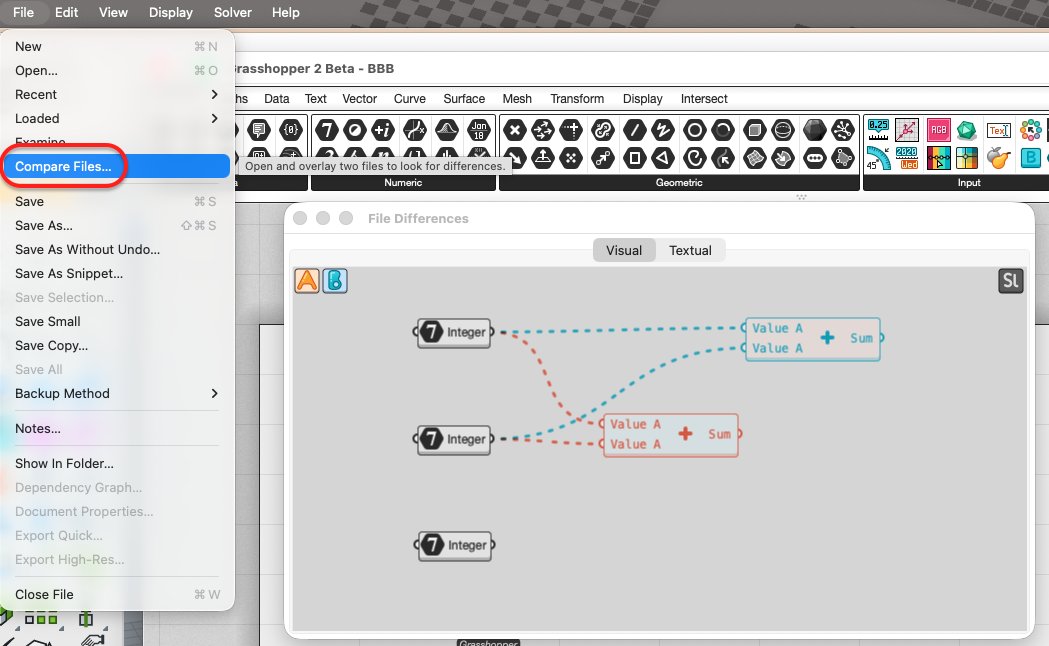Select the RGB colour input icon
This screenshot has height=646, width=1049.
[939, 130]
